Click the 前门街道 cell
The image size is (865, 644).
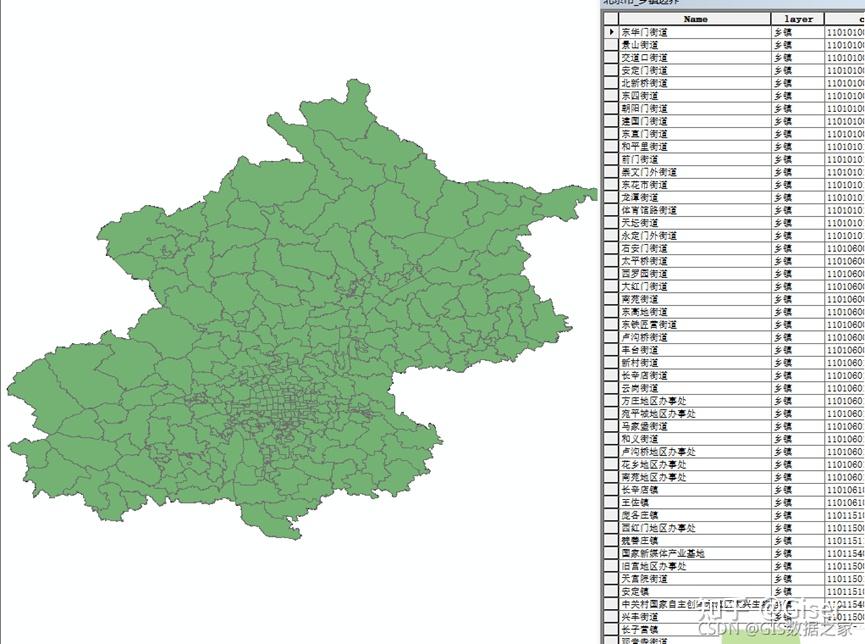695,159
